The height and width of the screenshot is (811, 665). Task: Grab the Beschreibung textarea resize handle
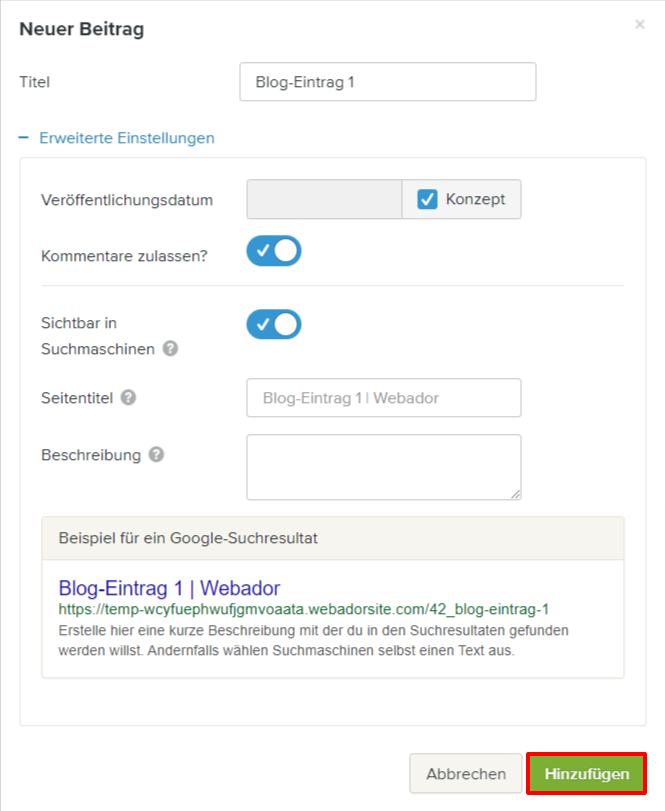516,493
